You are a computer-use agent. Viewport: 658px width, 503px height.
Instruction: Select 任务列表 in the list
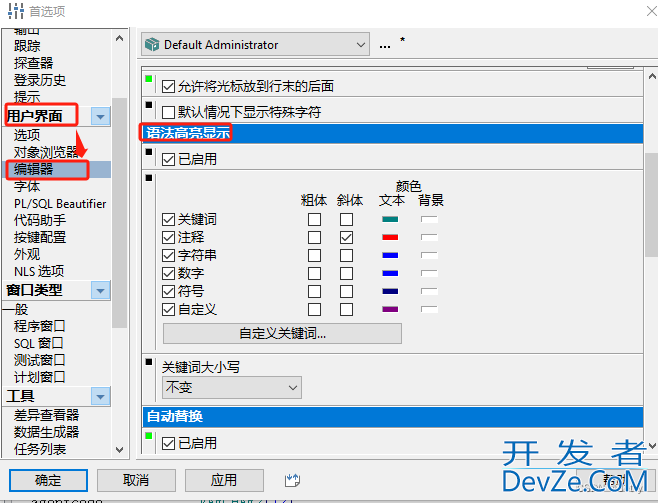pyautogui.click(x=40, y=449)
